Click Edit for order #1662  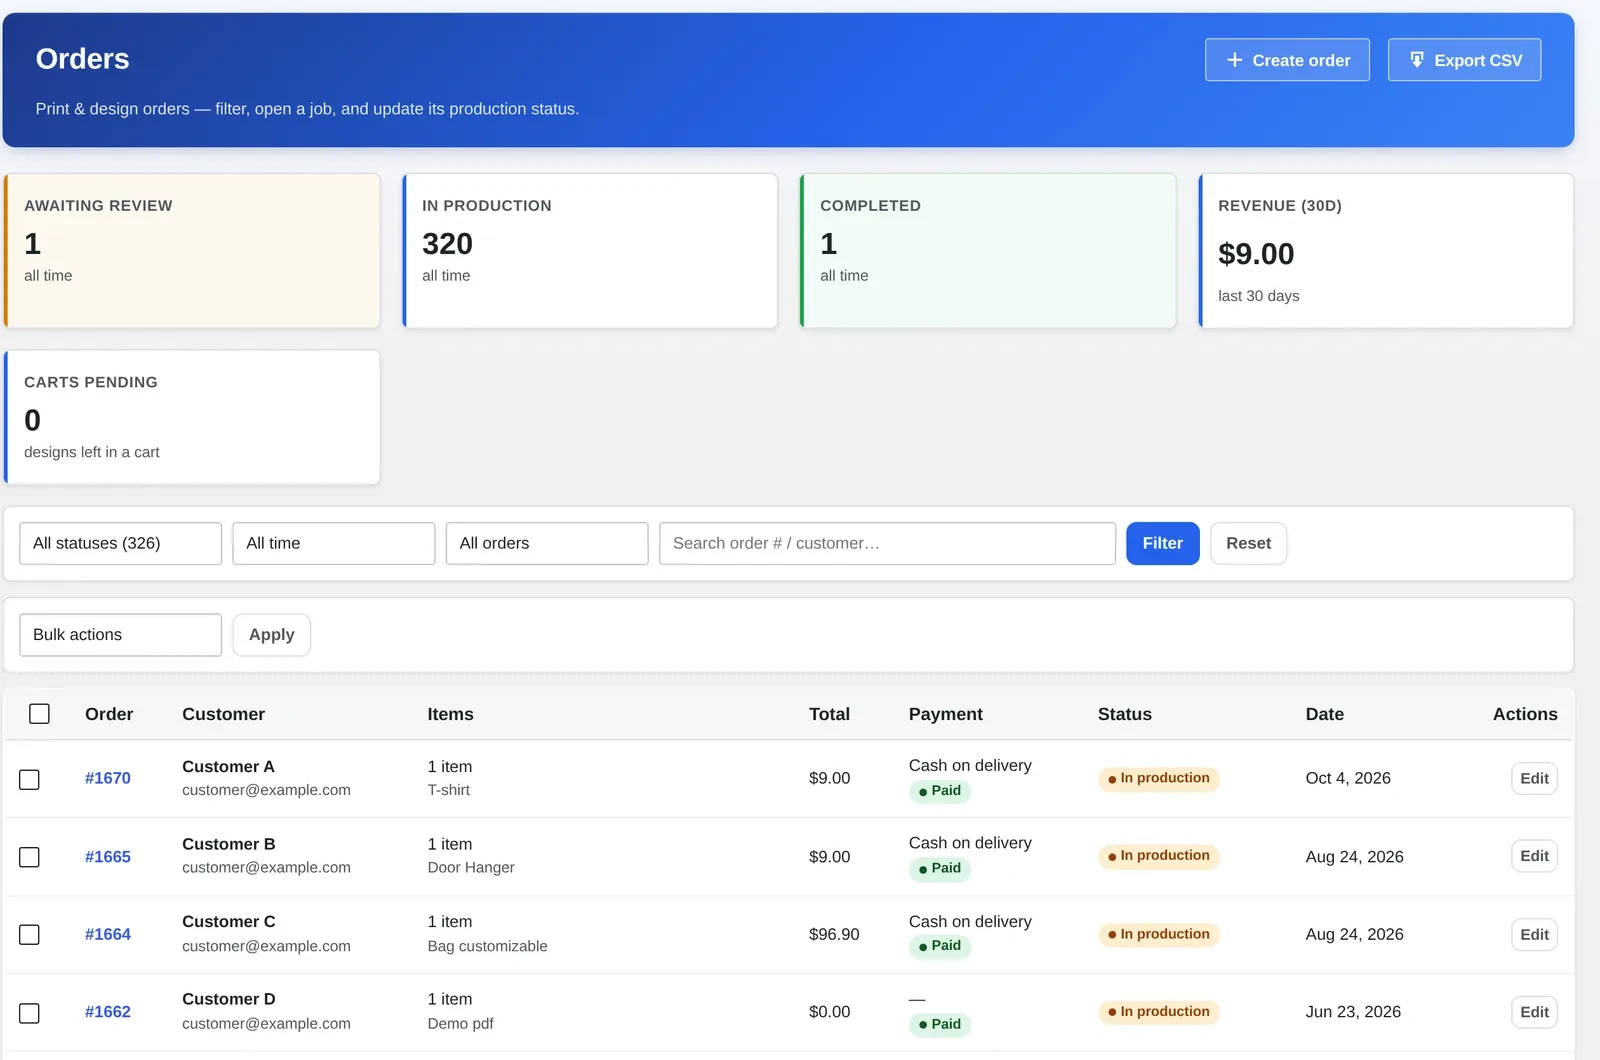(1534, 1012)
